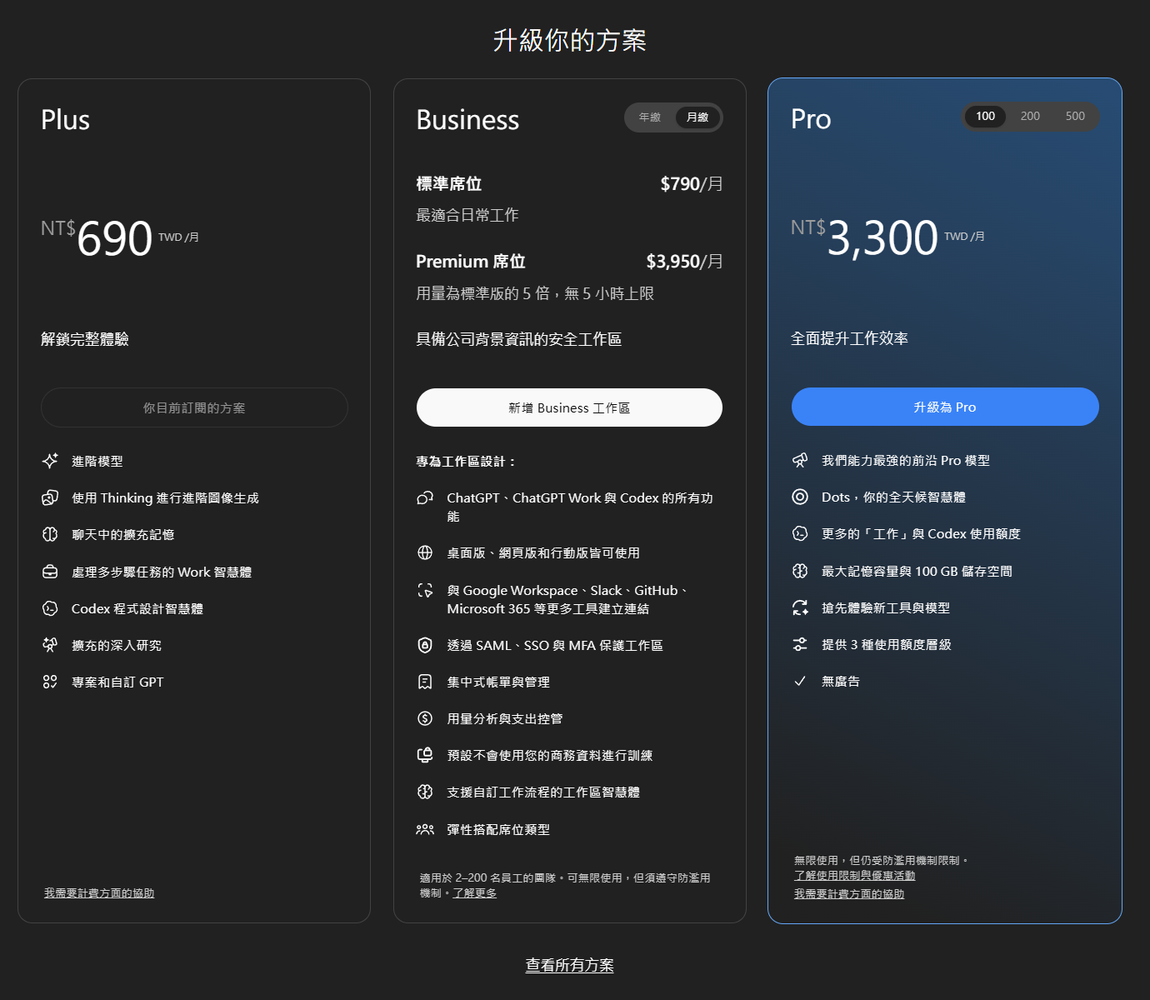Screen dimensions: 1150x1000
Task: Click the 3,300 price in Pro card
Action: pos(882,238)
